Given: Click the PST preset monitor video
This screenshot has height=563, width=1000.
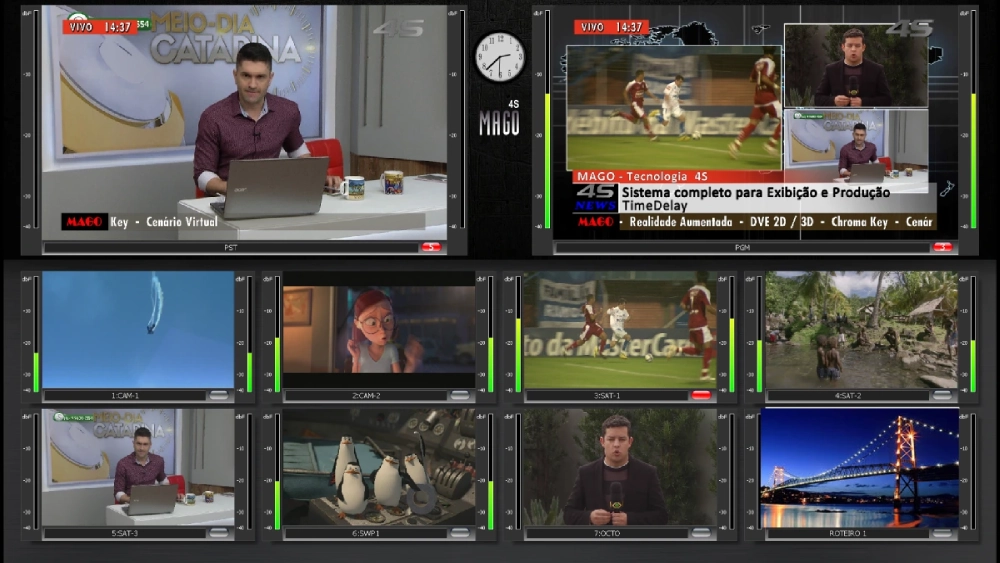Looking at the screenshot, I should pyautogui.click(x=244, y=122).
